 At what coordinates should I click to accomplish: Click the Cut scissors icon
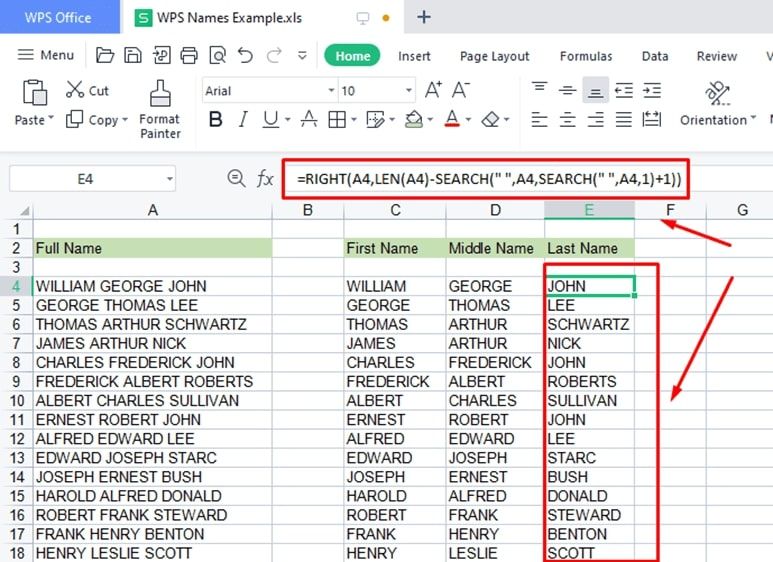pyautogui.click(x=75, y=91)
